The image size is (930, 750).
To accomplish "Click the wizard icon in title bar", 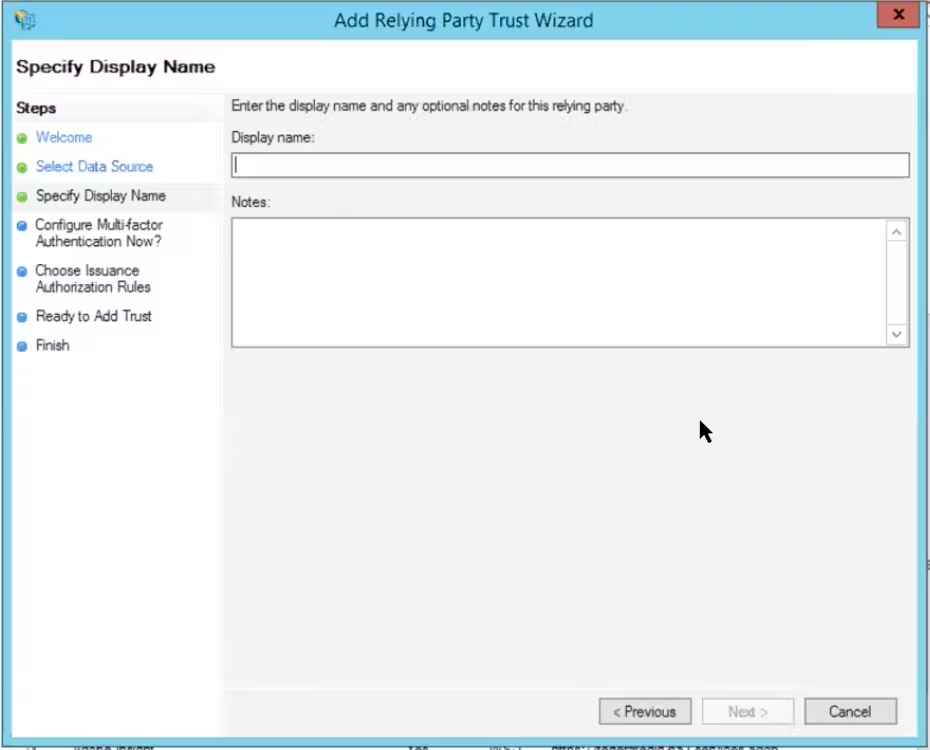I will pos(25,20).
